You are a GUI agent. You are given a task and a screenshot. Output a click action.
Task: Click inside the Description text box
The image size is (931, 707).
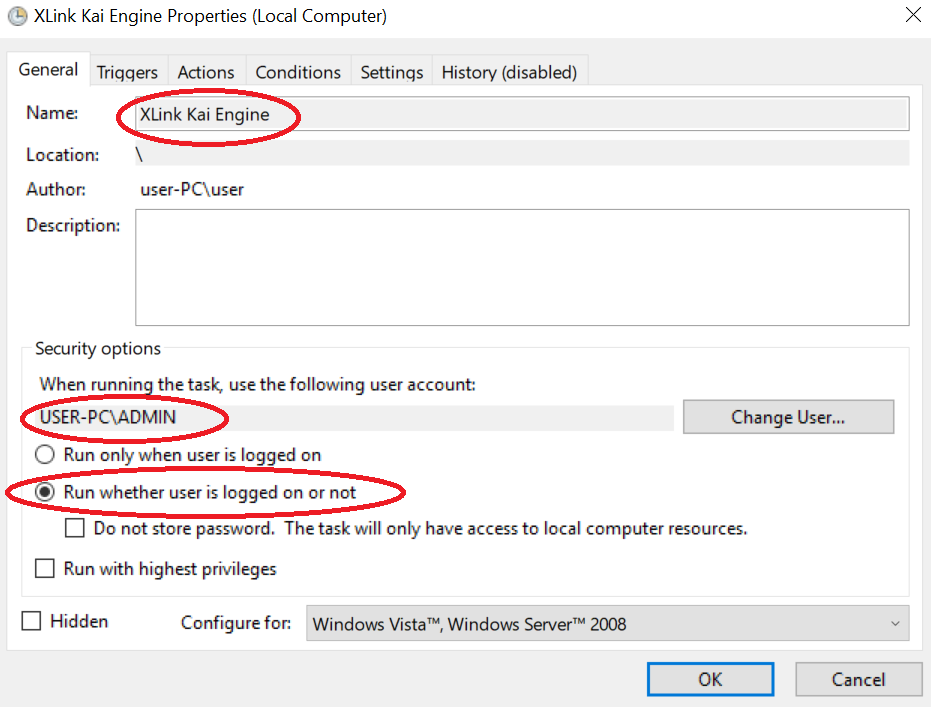point(522,267)
